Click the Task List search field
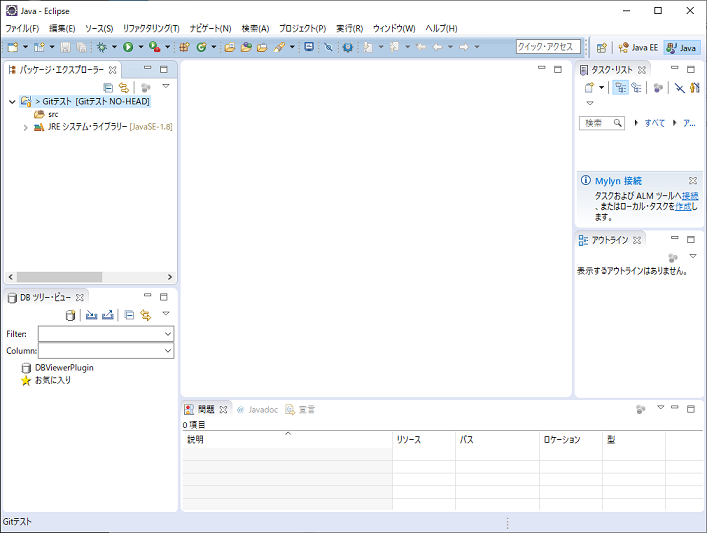 pyautogui.click(x=601, y=123)
